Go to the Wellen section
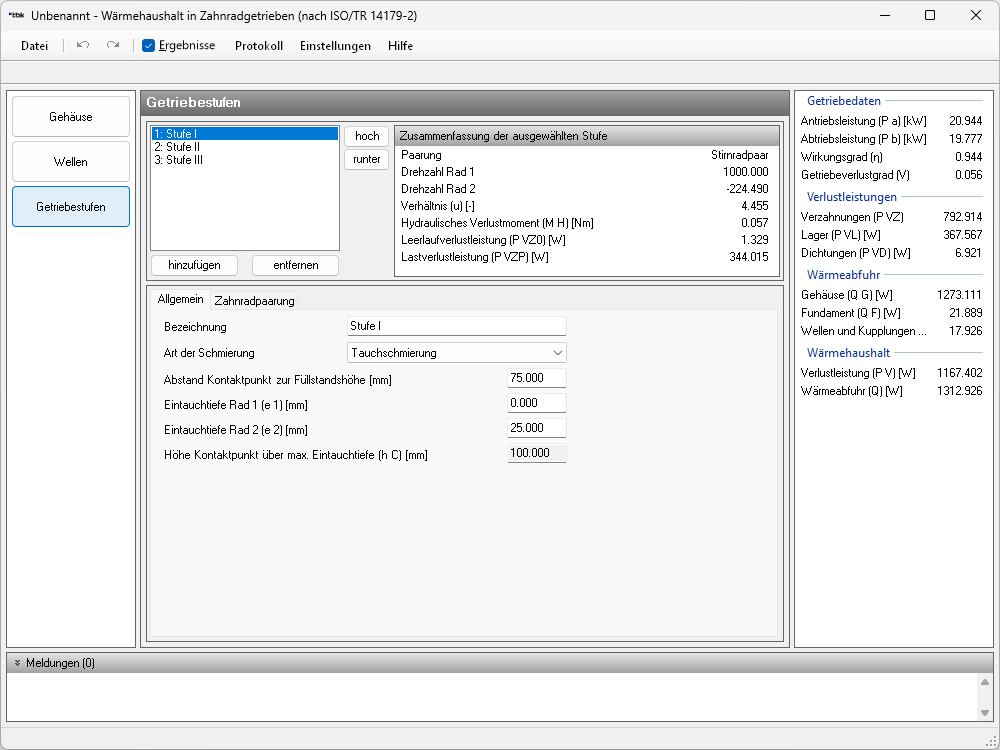The width and height of the screenshot is (1000, 750). tap(71, 162)
